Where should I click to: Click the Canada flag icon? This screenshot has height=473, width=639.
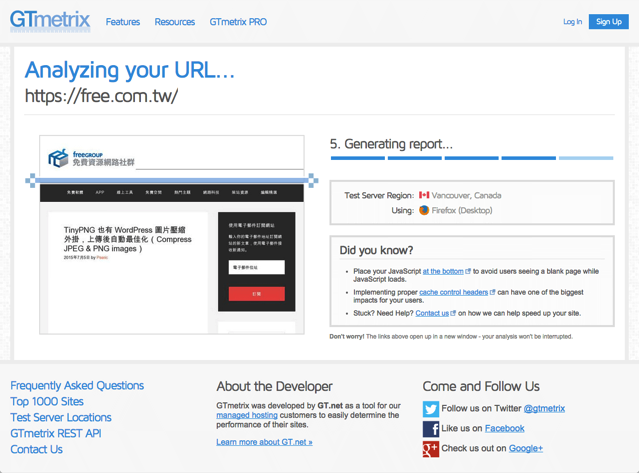click(424, 195)
